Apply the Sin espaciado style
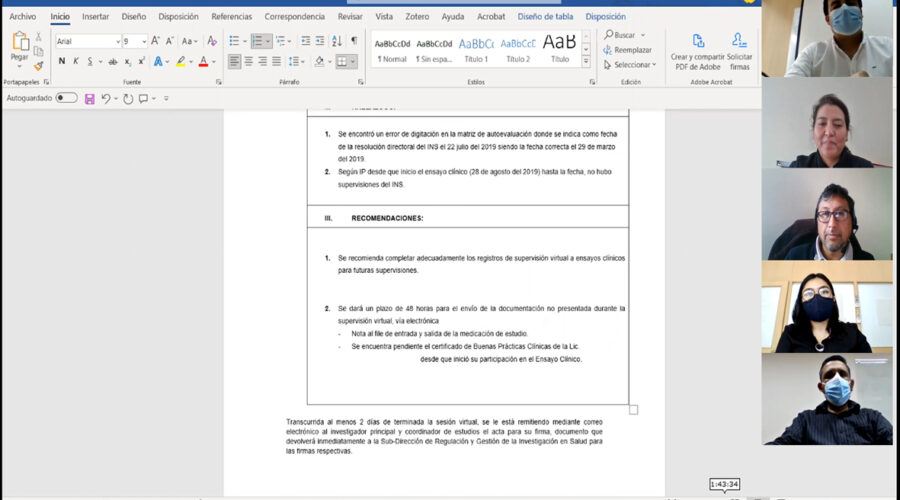This screenshot has width=900, height=500. (x=434, y=50)
